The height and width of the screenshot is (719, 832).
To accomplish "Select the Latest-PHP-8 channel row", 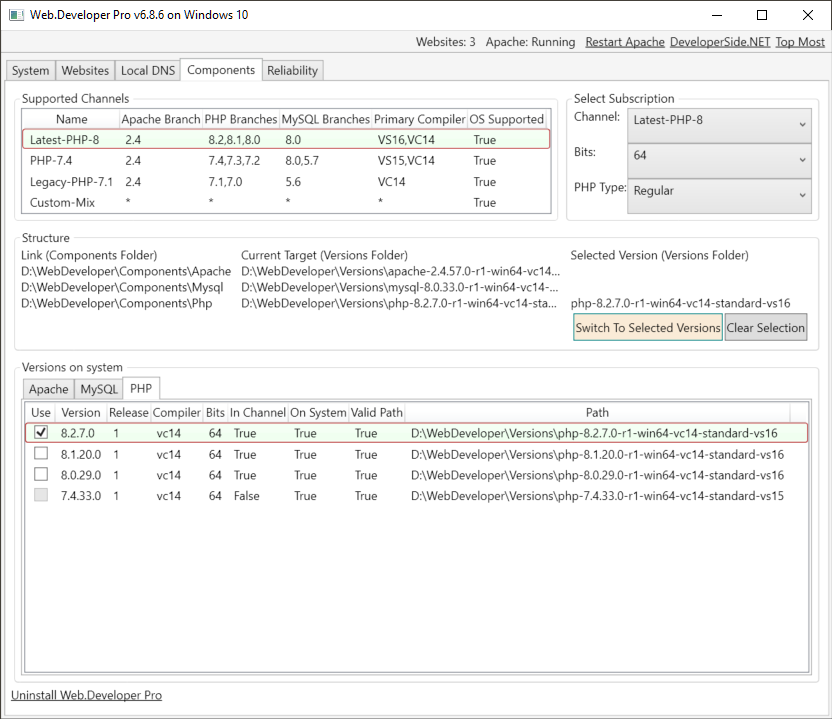I will [286, 140].
